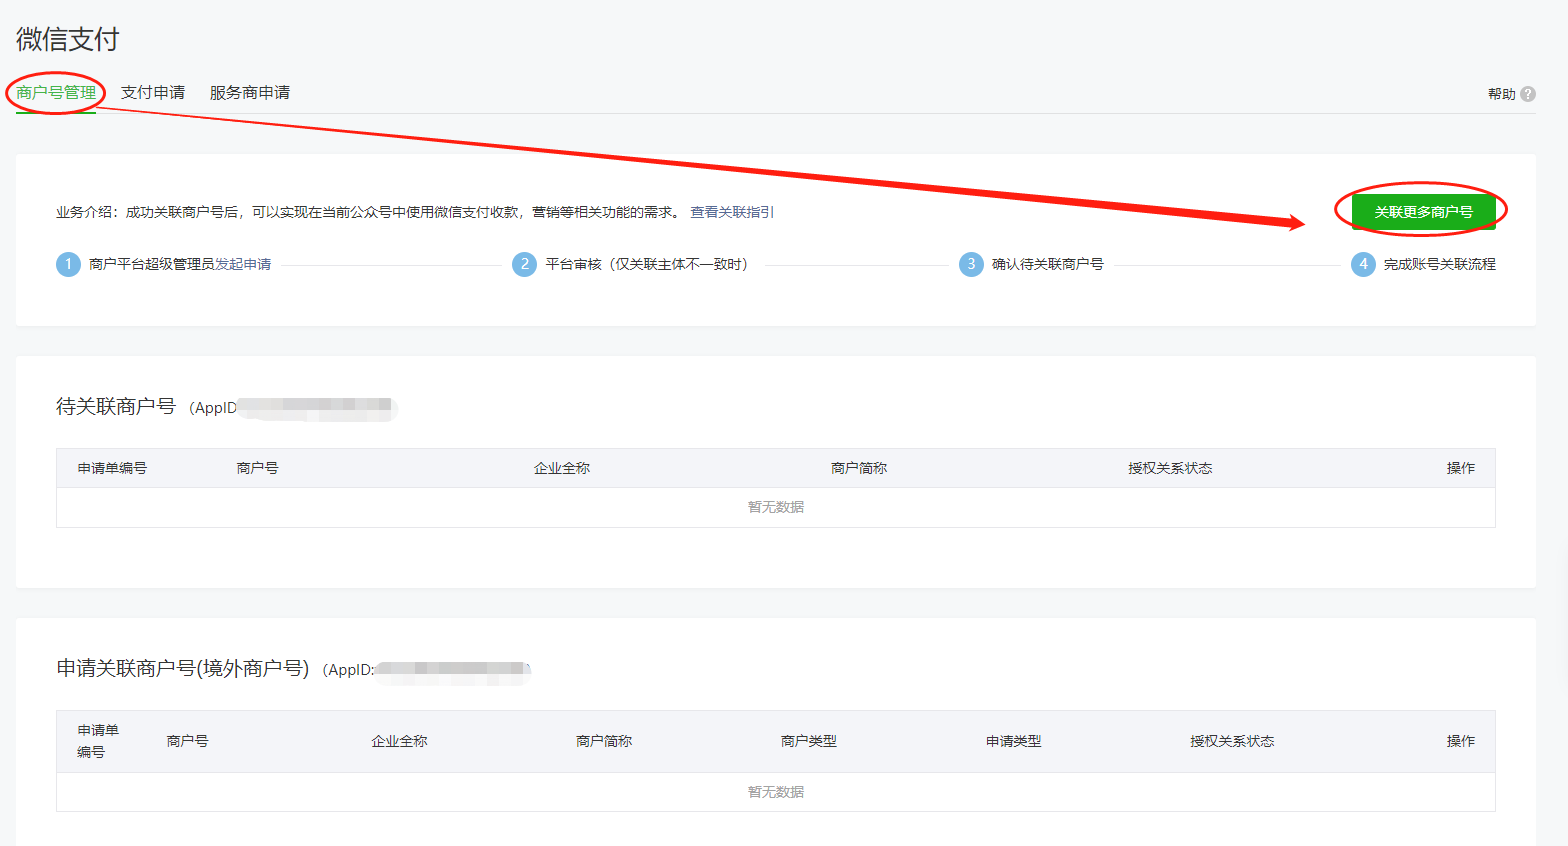
Task: Go to the 服务商申请 tab
Action: (x=250, y=93)
